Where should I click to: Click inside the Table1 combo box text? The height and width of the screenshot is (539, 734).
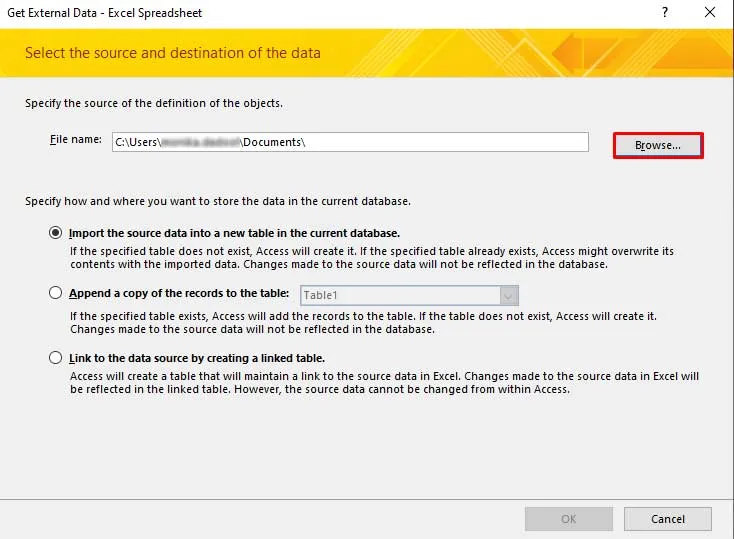coord(400,295)
